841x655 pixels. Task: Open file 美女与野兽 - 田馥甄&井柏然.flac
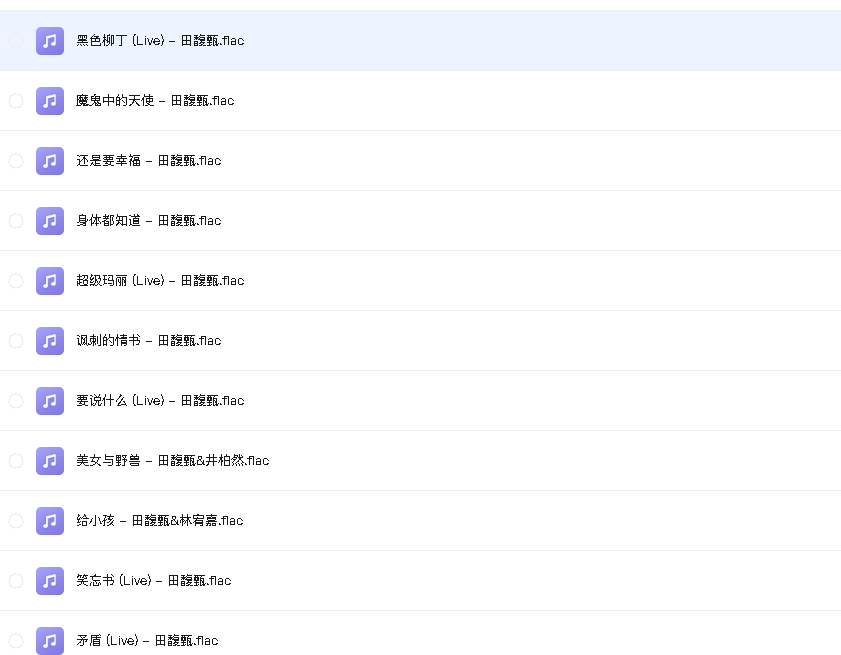(173, 461)
